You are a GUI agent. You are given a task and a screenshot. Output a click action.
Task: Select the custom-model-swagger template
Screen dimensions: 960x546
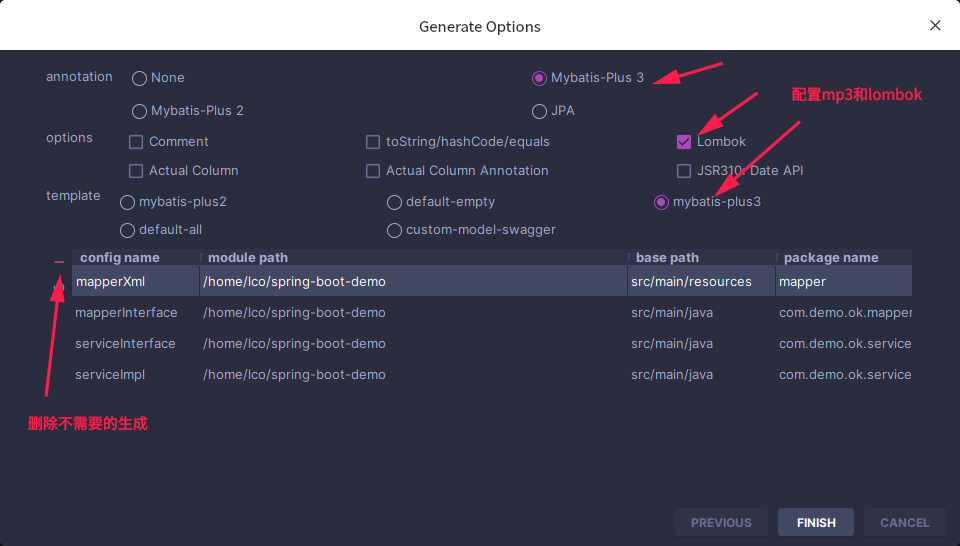(x=394, y=230)
